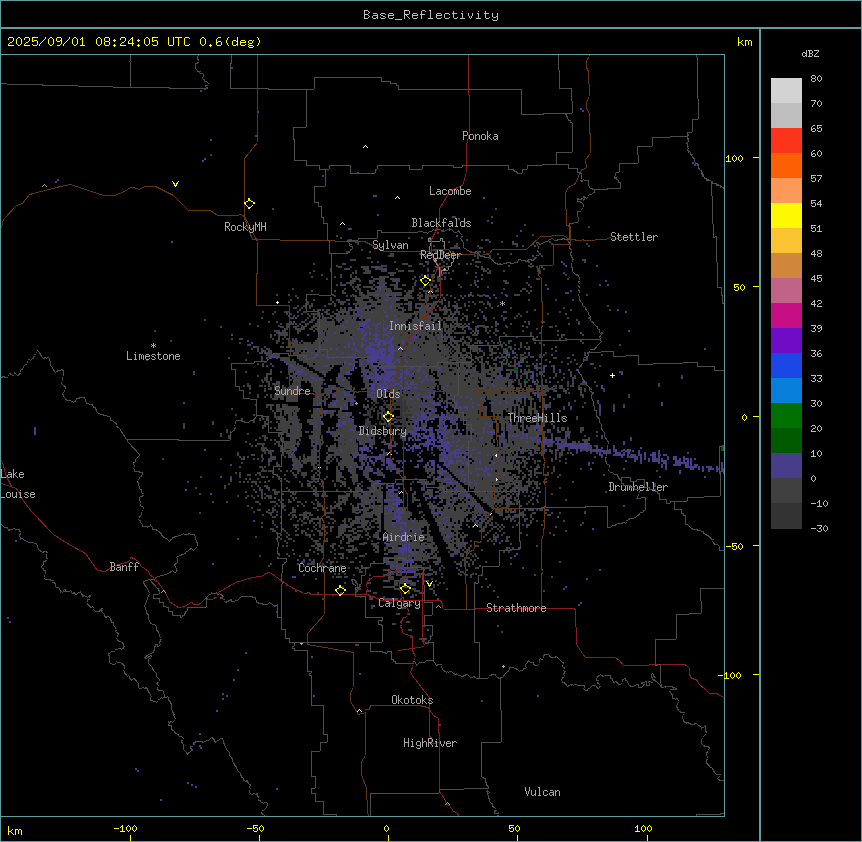Screen dimensions: 862x842
Task: Select the yellow diamond marker above Didsbury
Action: pyautogui.click(x=388, y=416)
